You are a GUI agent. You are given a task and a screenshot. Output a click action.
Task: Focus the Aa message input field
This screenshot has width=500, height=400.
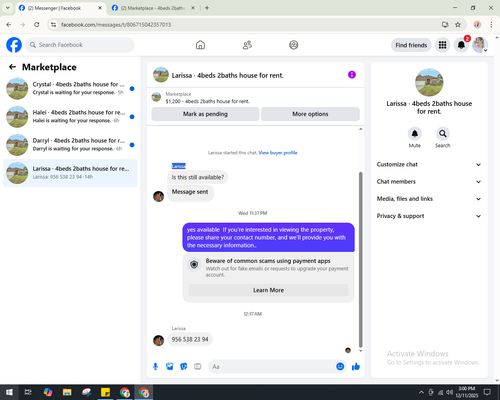271,367
